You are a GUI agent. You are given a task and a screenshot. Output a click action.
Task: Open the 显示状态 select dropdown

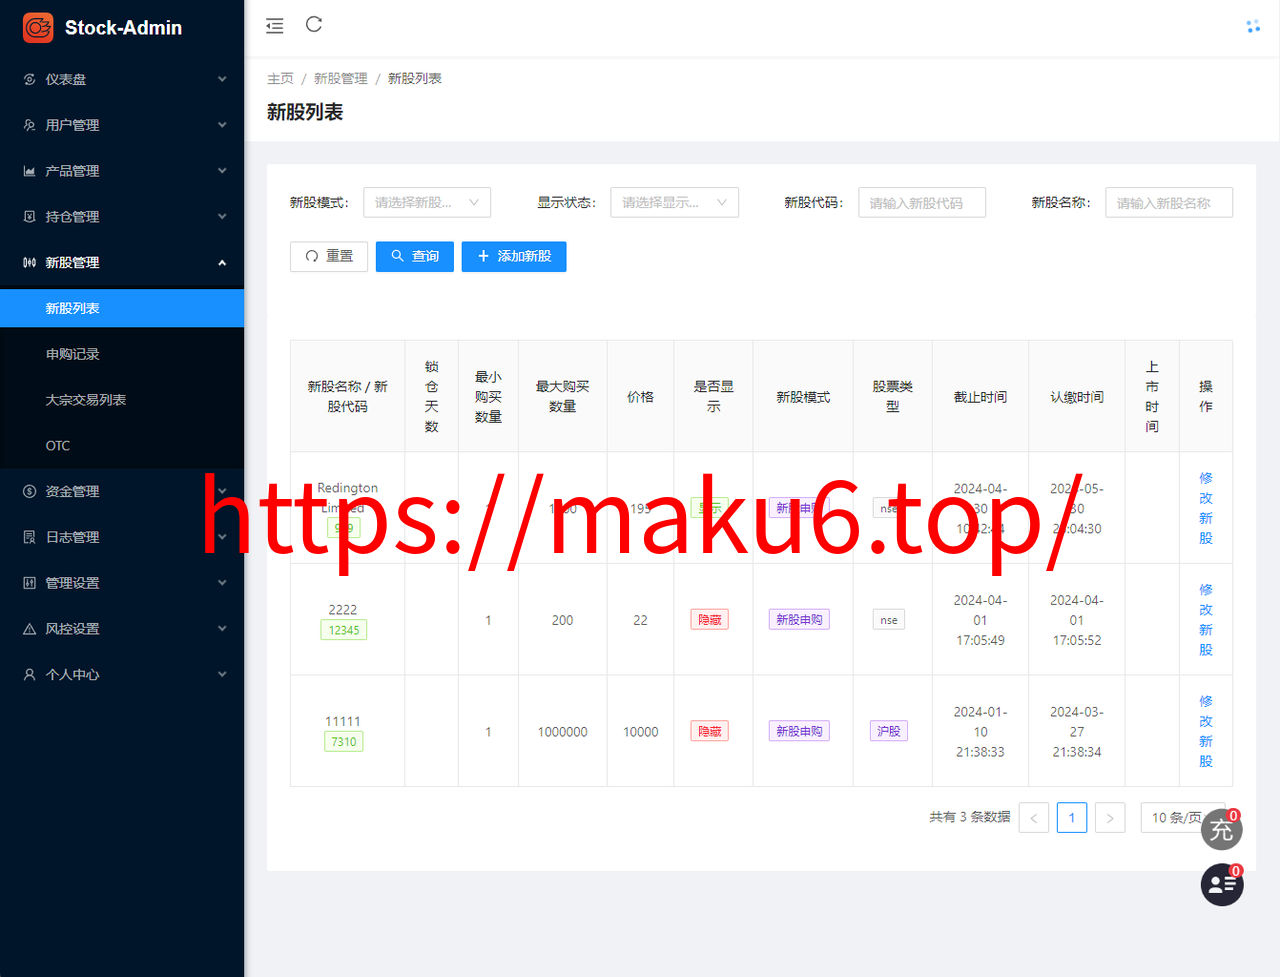[675, 202]
